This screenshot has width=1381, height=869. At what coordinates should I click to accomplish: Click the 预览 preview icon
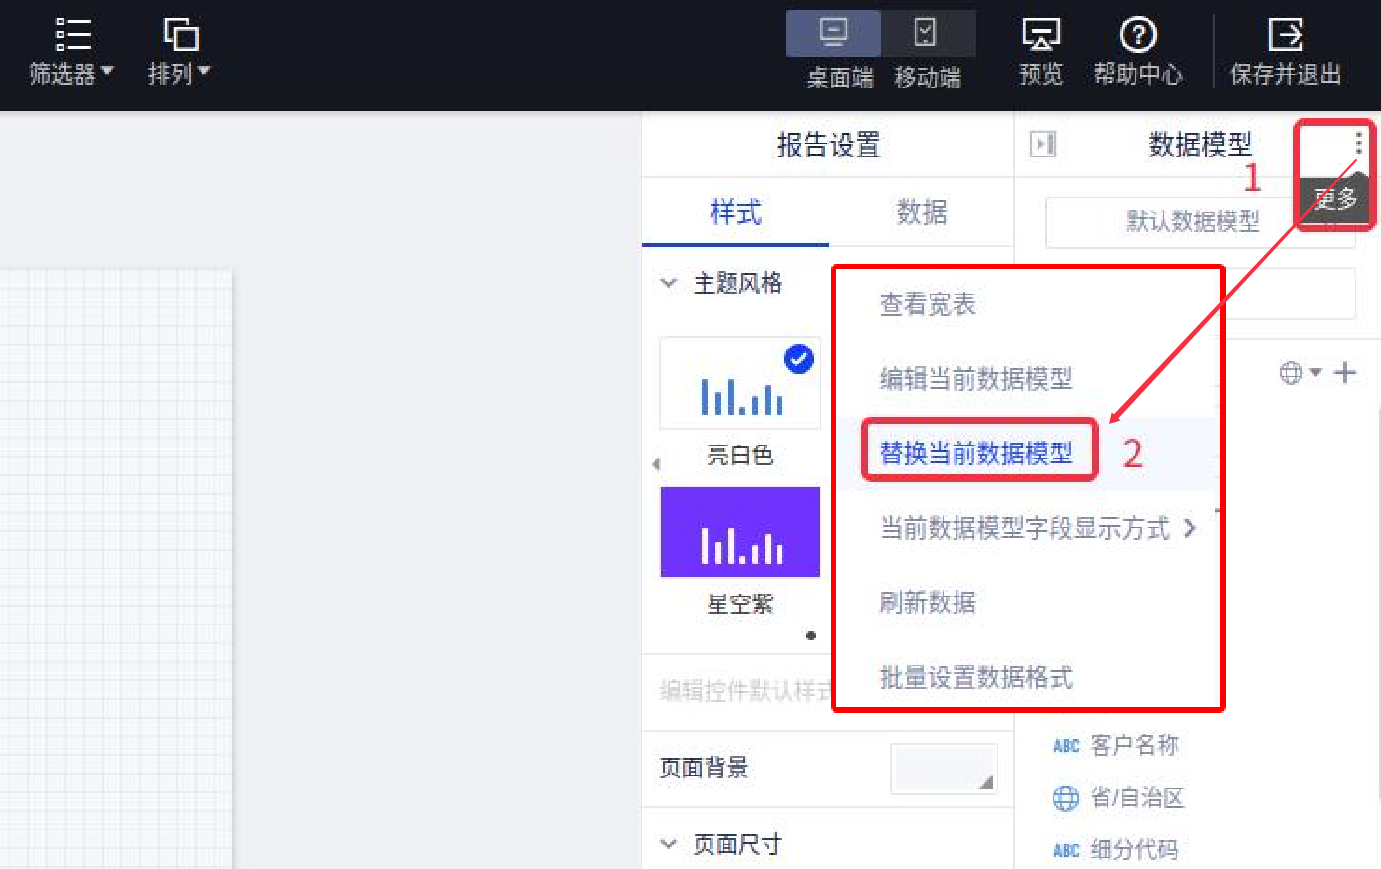(x=1040, y=52)
